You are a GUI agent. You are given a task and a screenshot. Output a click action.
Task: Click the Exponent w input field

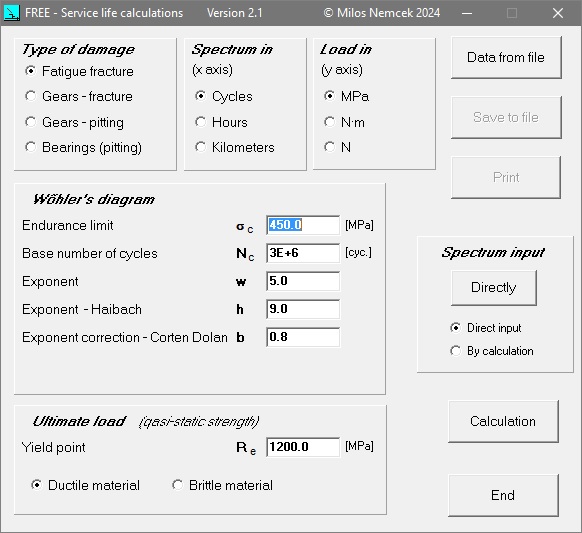303,281
